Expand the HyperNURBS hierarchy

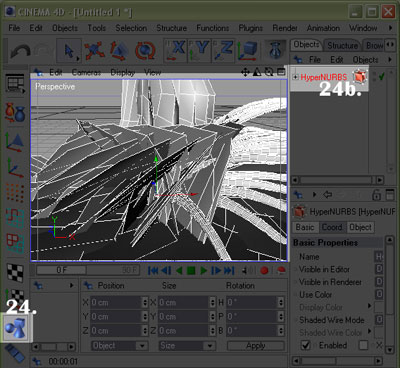pyautogui.click(x=295, y=77)
